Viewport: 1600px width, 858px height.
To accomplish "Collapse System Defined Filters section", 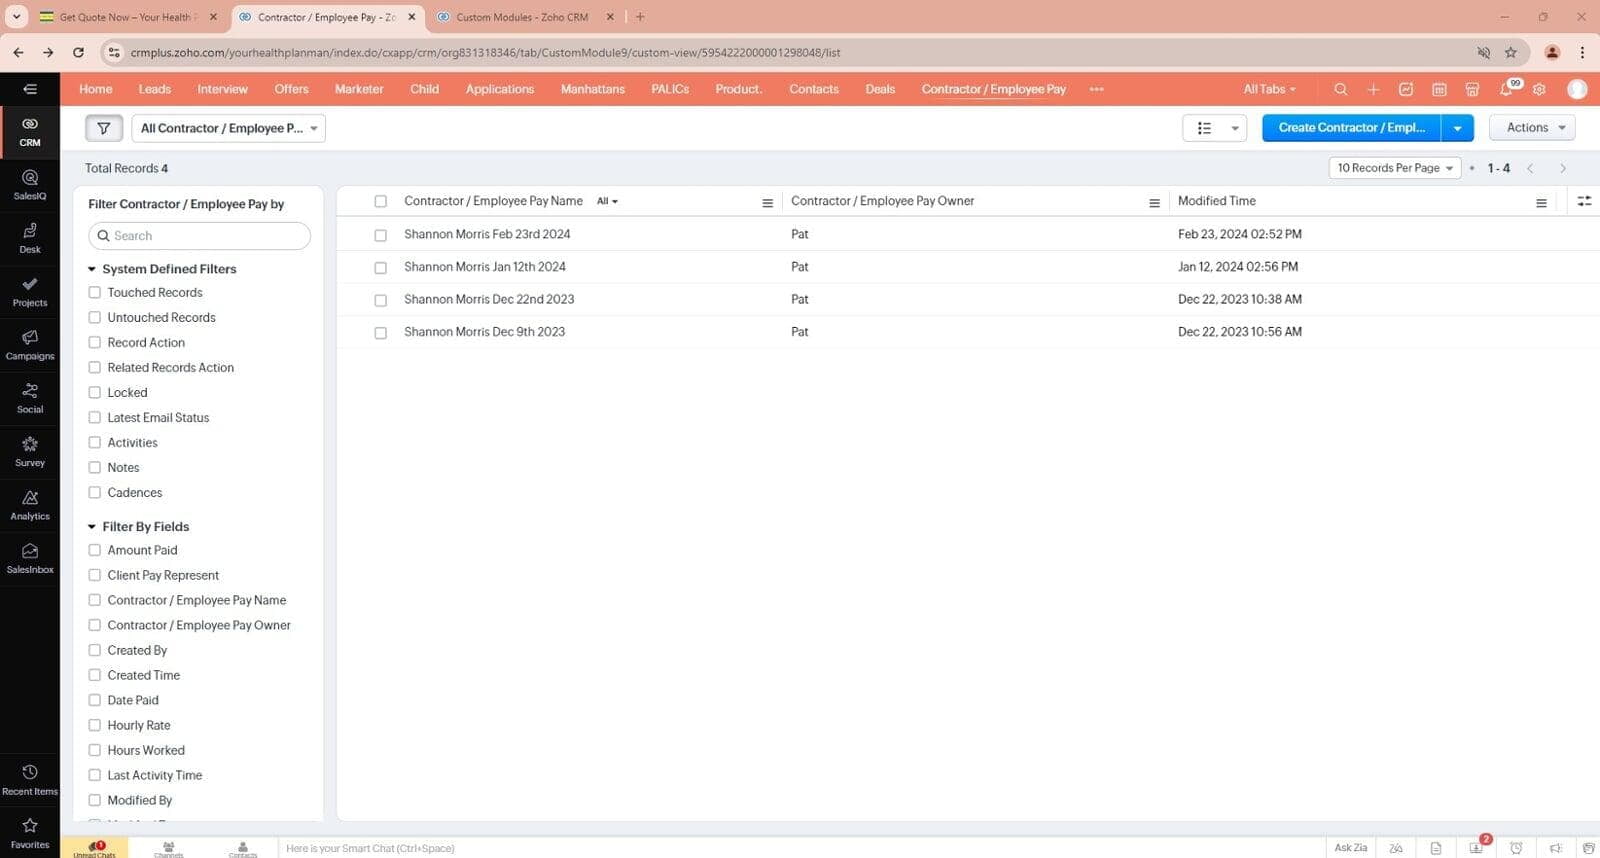I will coord(92,269).
